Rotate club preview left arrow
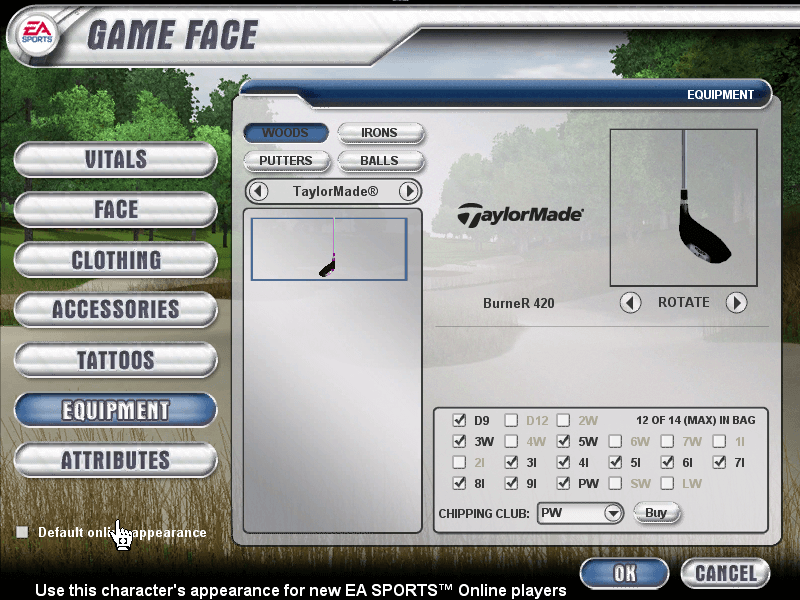 (x=630, y=303)
